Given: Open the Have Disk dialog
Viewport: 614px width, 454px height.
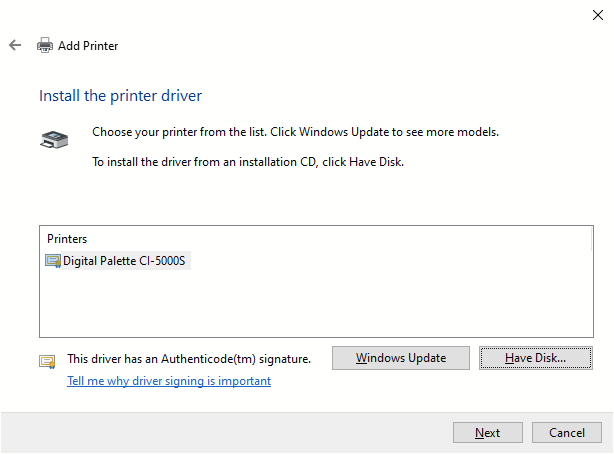Looking at the screenshot, I should coord(535,358).
